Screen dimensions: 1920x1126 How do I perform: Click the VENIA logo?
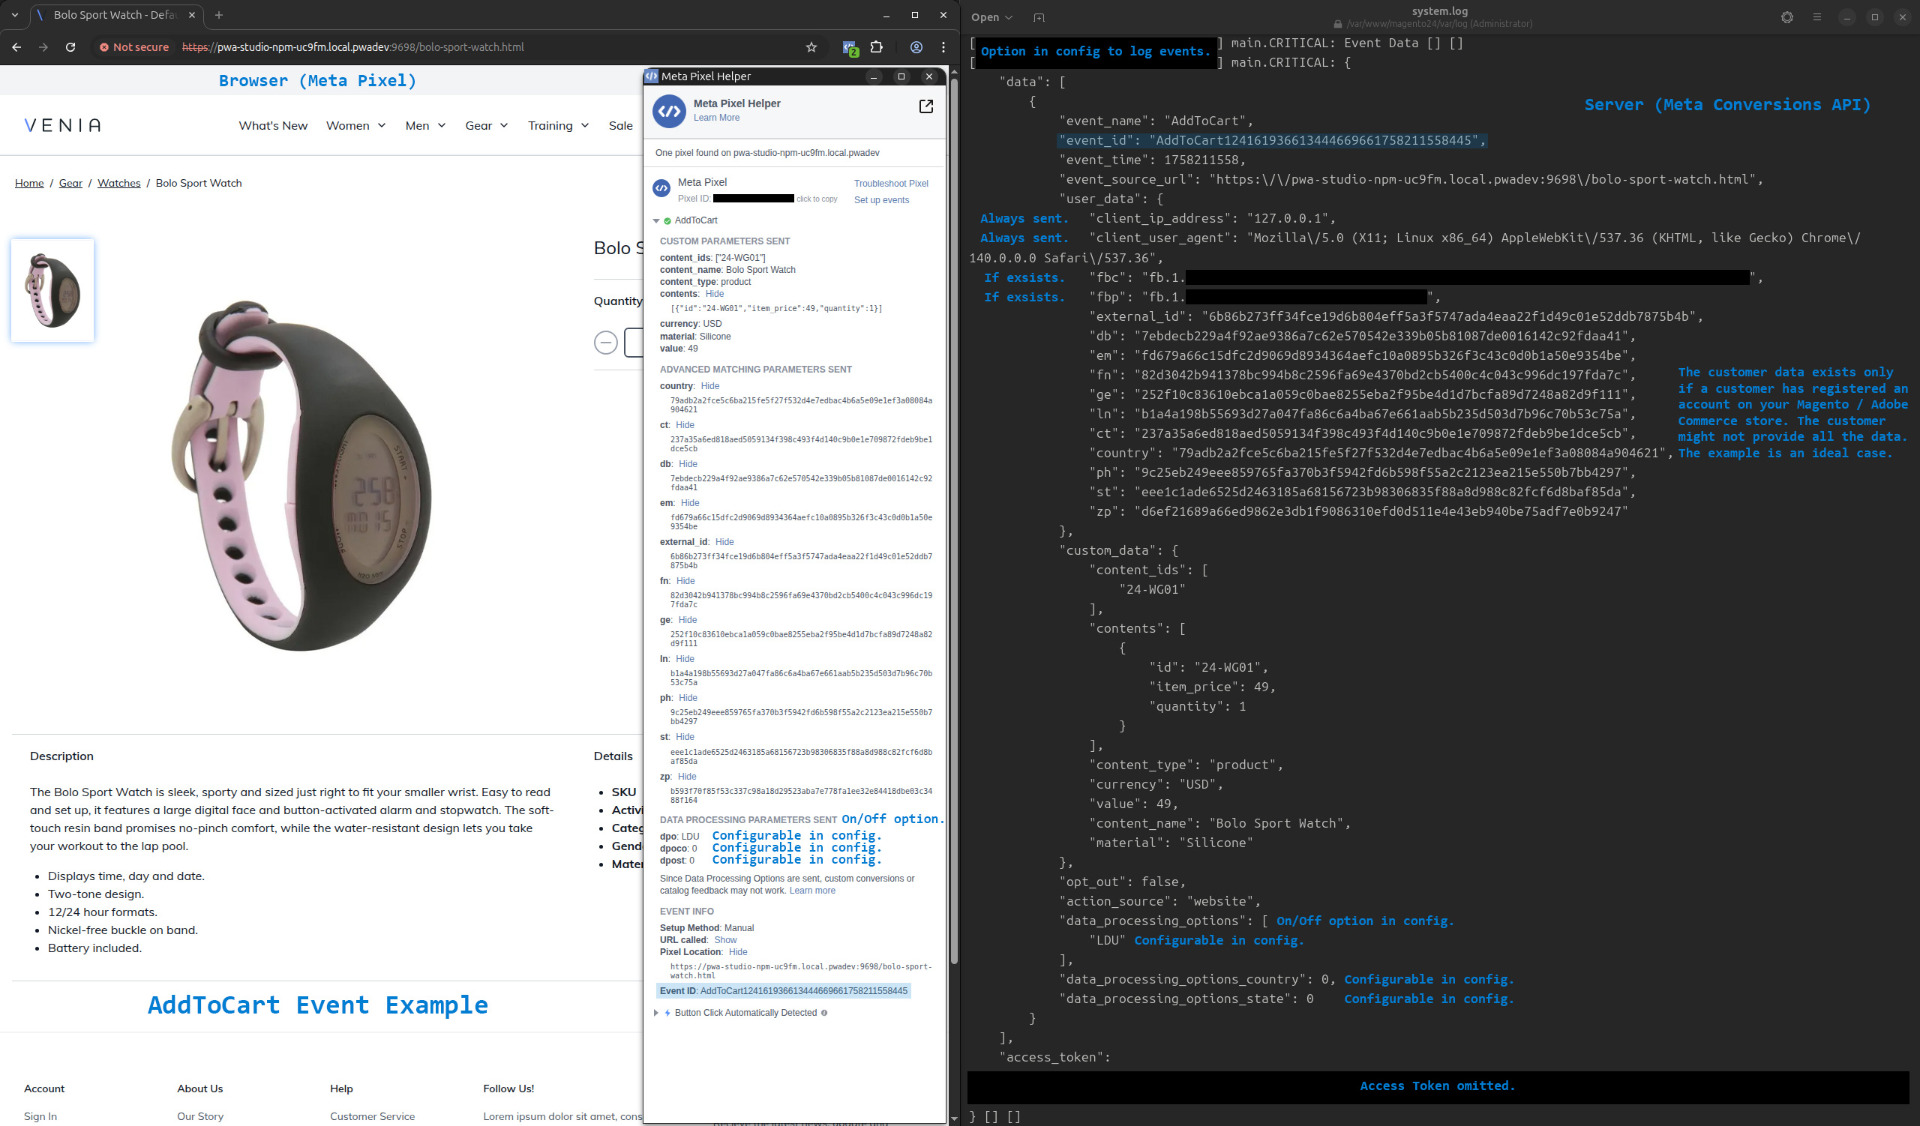[x=63, y=125]
